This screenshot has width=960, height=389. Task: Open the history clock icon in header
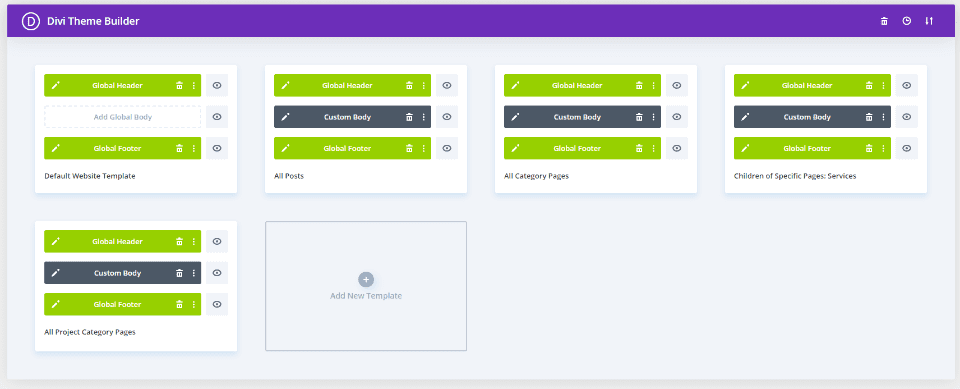point(907,21)
